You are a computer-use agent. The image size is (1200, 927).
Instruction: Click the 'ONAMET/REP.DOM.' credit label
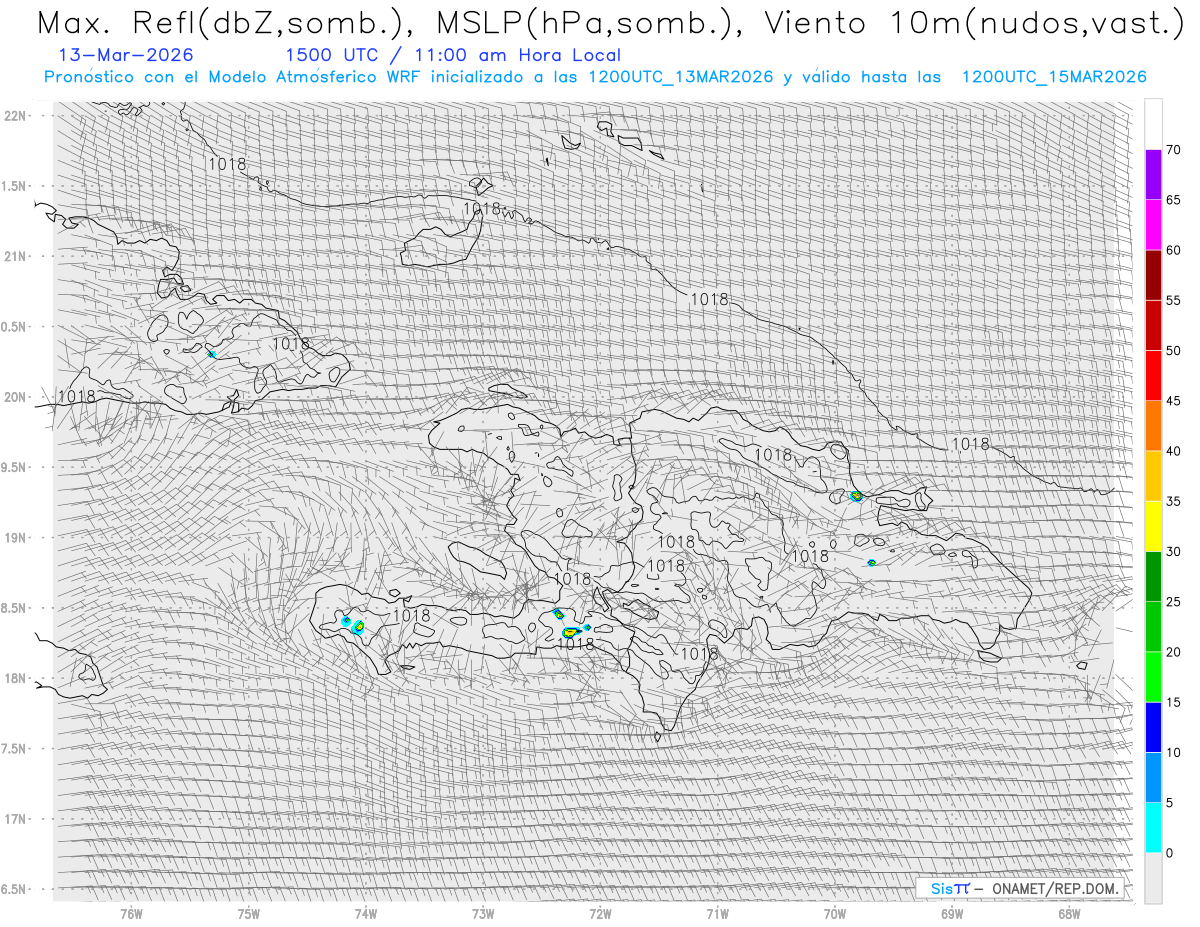click(1055, 888)
